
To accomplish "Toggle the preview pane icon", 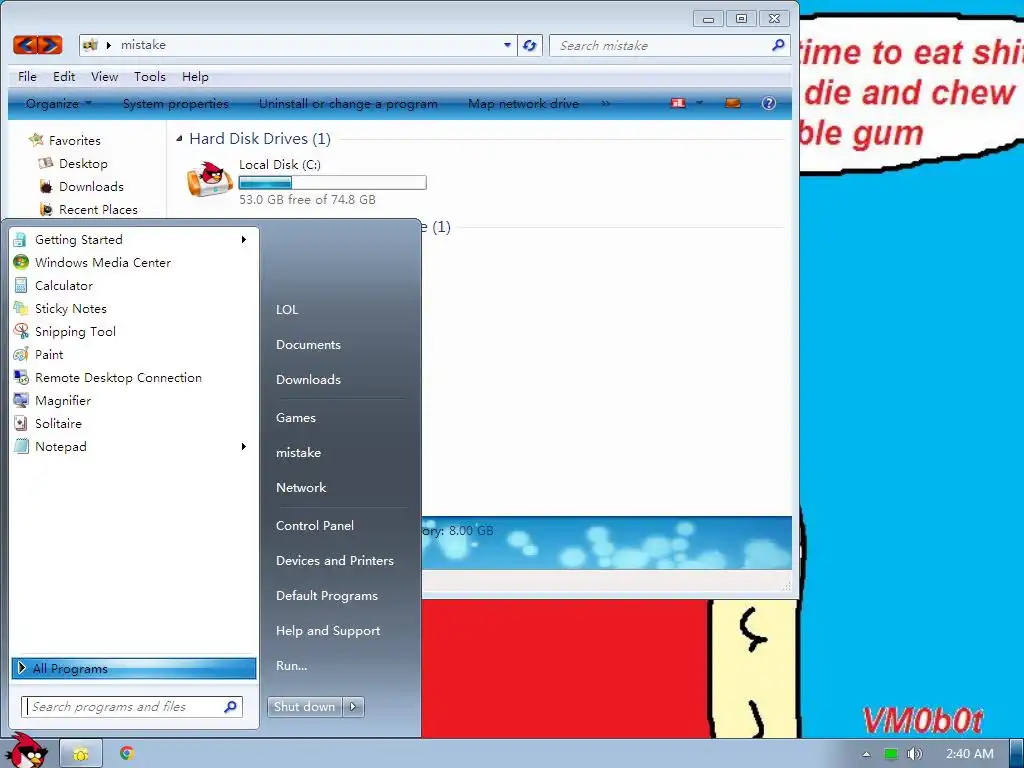I will pyautogui.click(x=733, y=103).
